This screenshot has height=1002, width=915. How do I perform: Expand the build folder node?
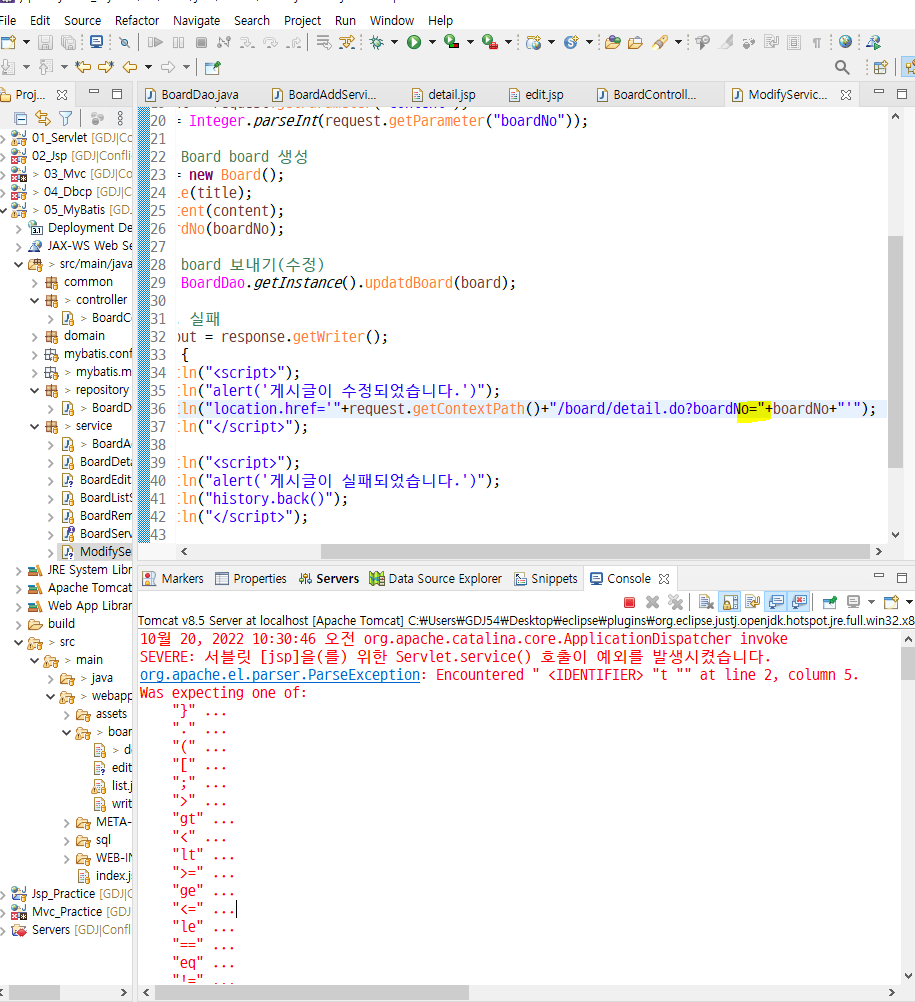pyautogui.click(x=19, y=624)
